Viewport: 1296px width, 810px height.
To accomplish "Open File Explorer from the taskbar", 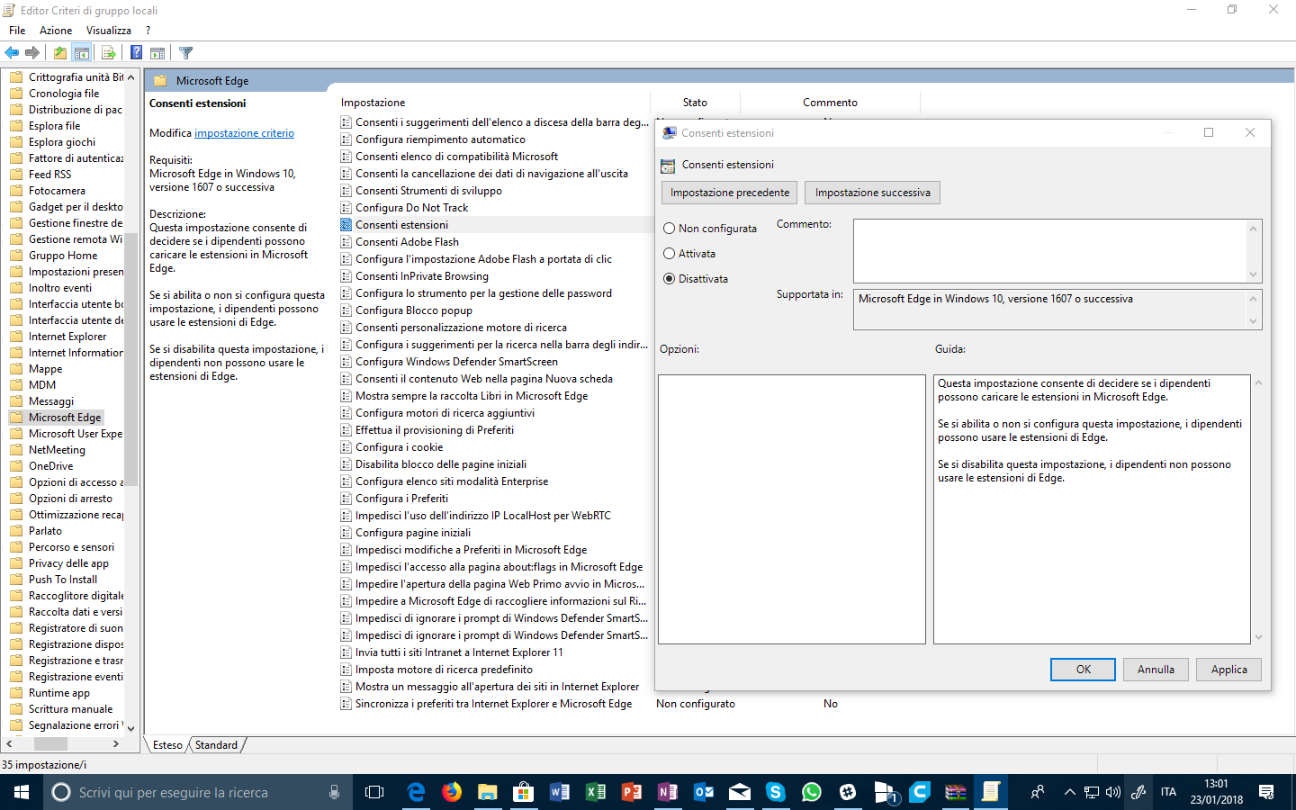I will click(x=487, y=792).
